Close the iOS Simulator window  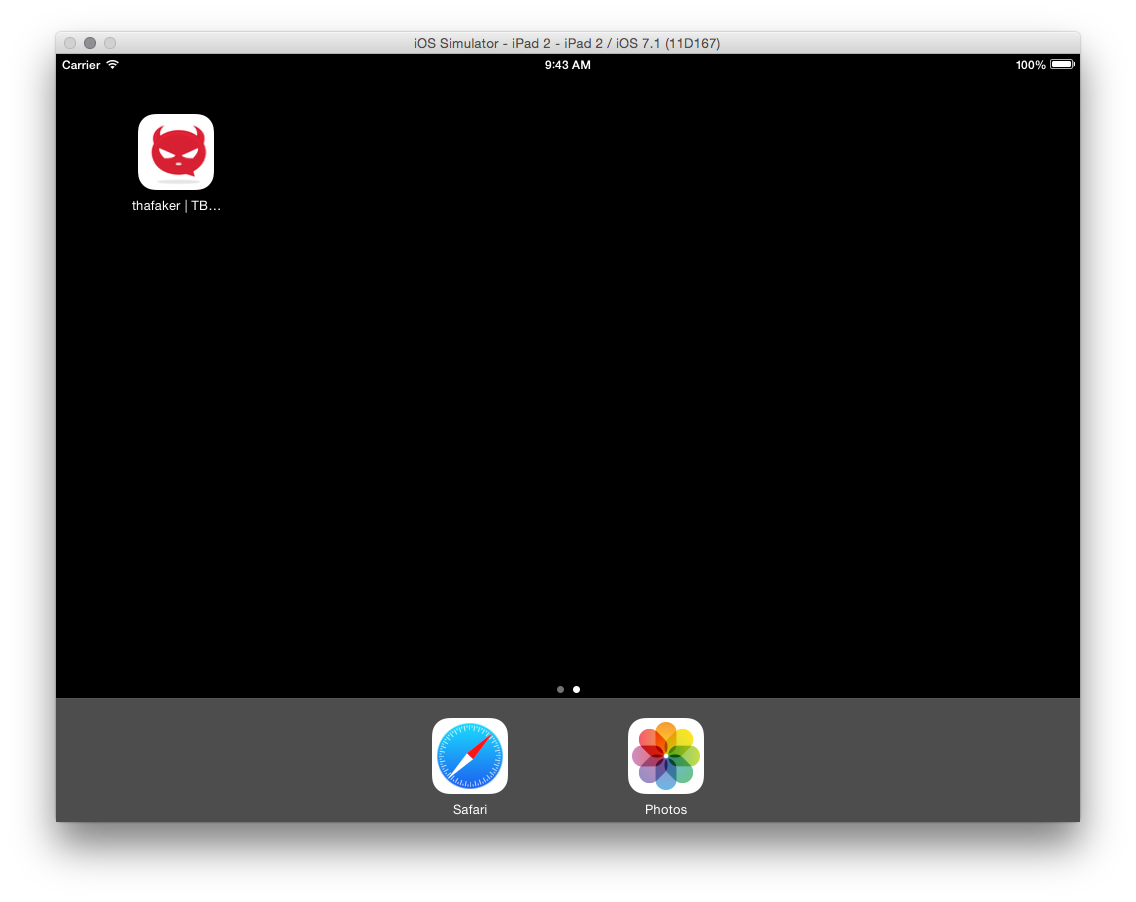pyautogui.click(x=70, y=43)
